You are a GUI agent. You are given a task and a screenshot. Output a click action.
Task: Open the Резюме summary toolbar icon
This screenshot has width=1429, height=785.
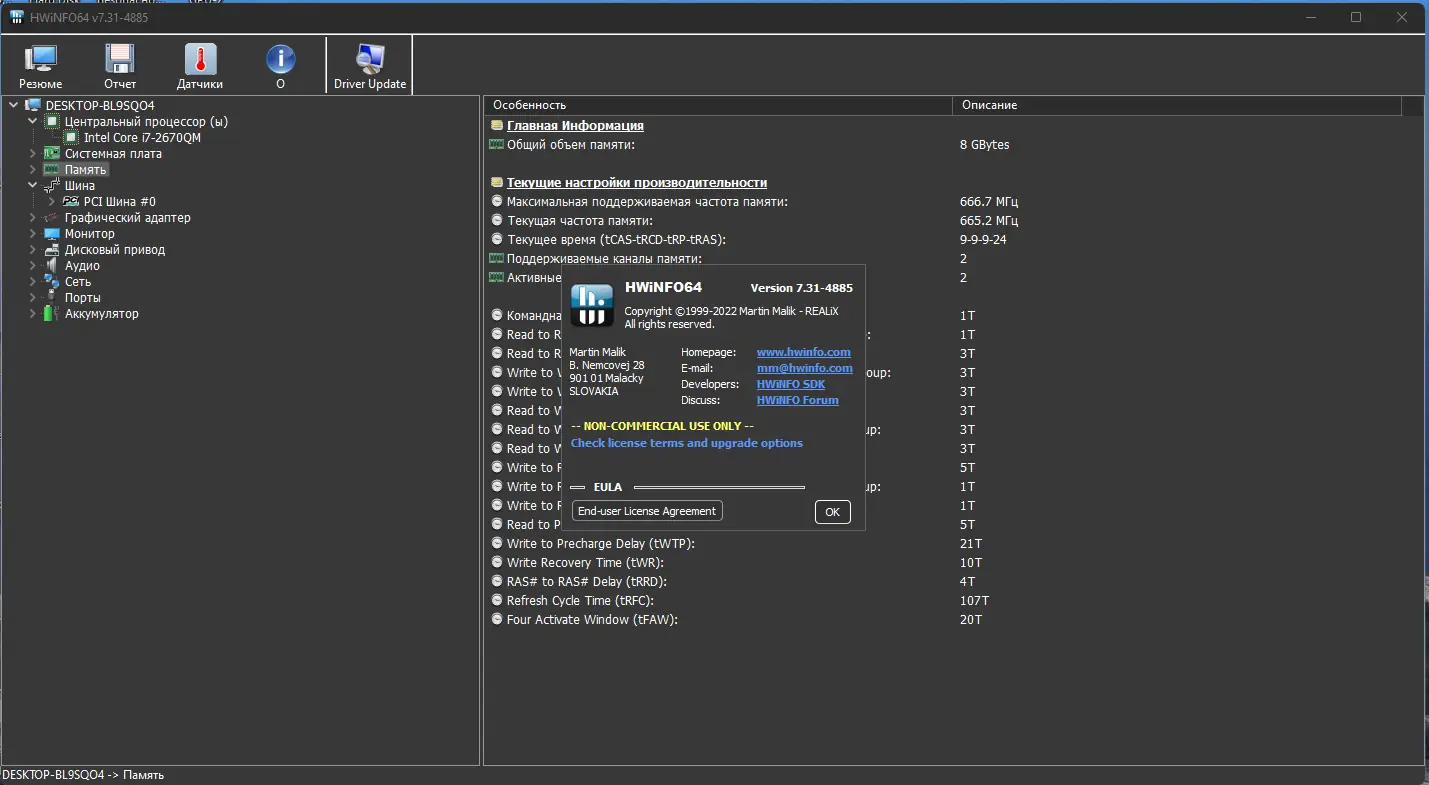[x=41, y=66]
